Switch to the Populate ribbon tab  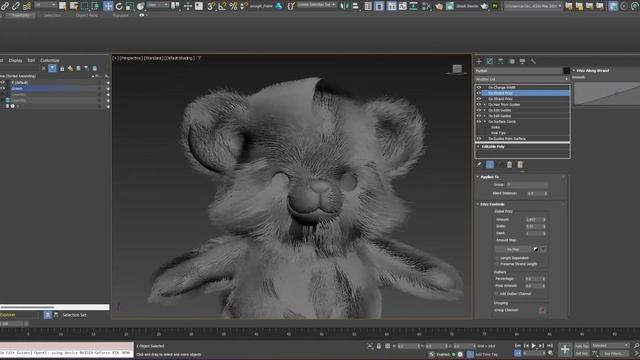point(120,16)
